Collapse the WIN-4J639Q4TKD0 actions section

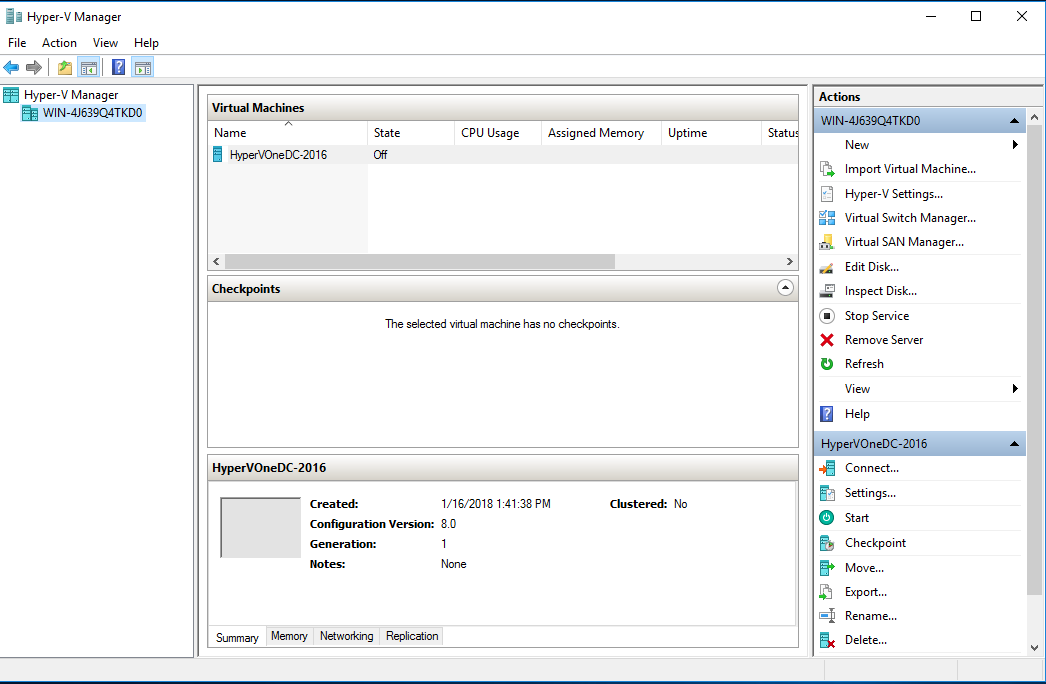[1014, 119]
